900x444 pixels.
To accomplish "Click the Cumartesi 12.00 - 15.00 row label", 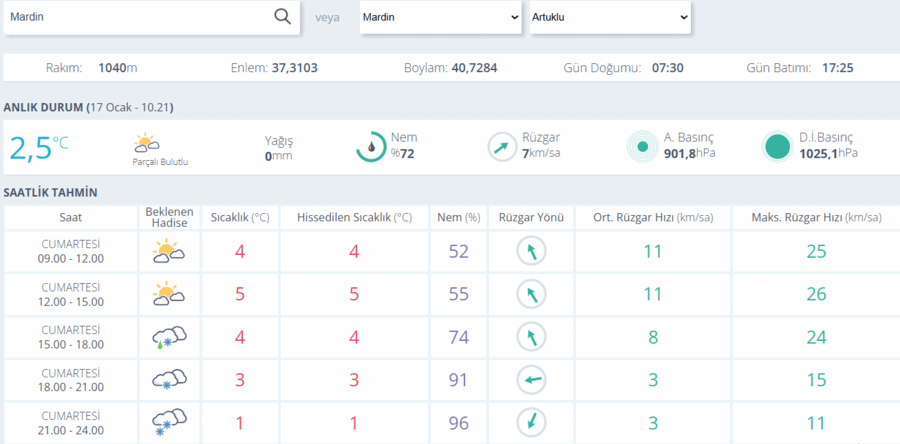I will (x=72, y=294).
